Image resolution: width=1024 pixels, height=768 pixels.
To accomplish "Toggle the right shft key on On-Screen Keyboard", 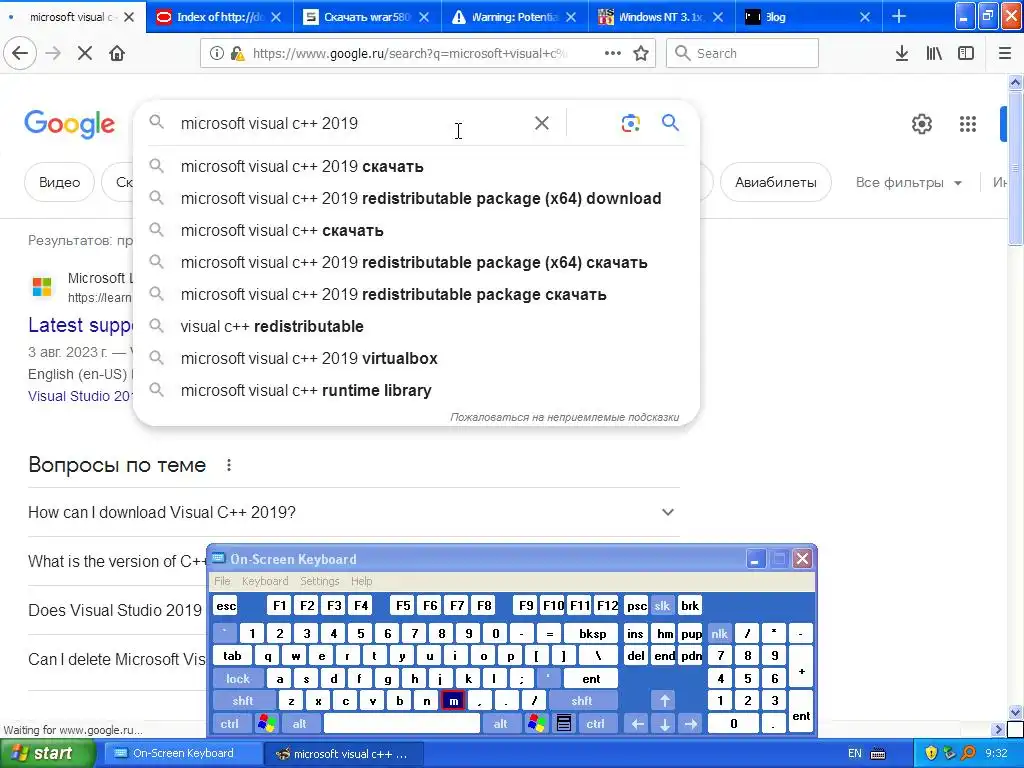I will pyautogui.click(x=582, y=701).
